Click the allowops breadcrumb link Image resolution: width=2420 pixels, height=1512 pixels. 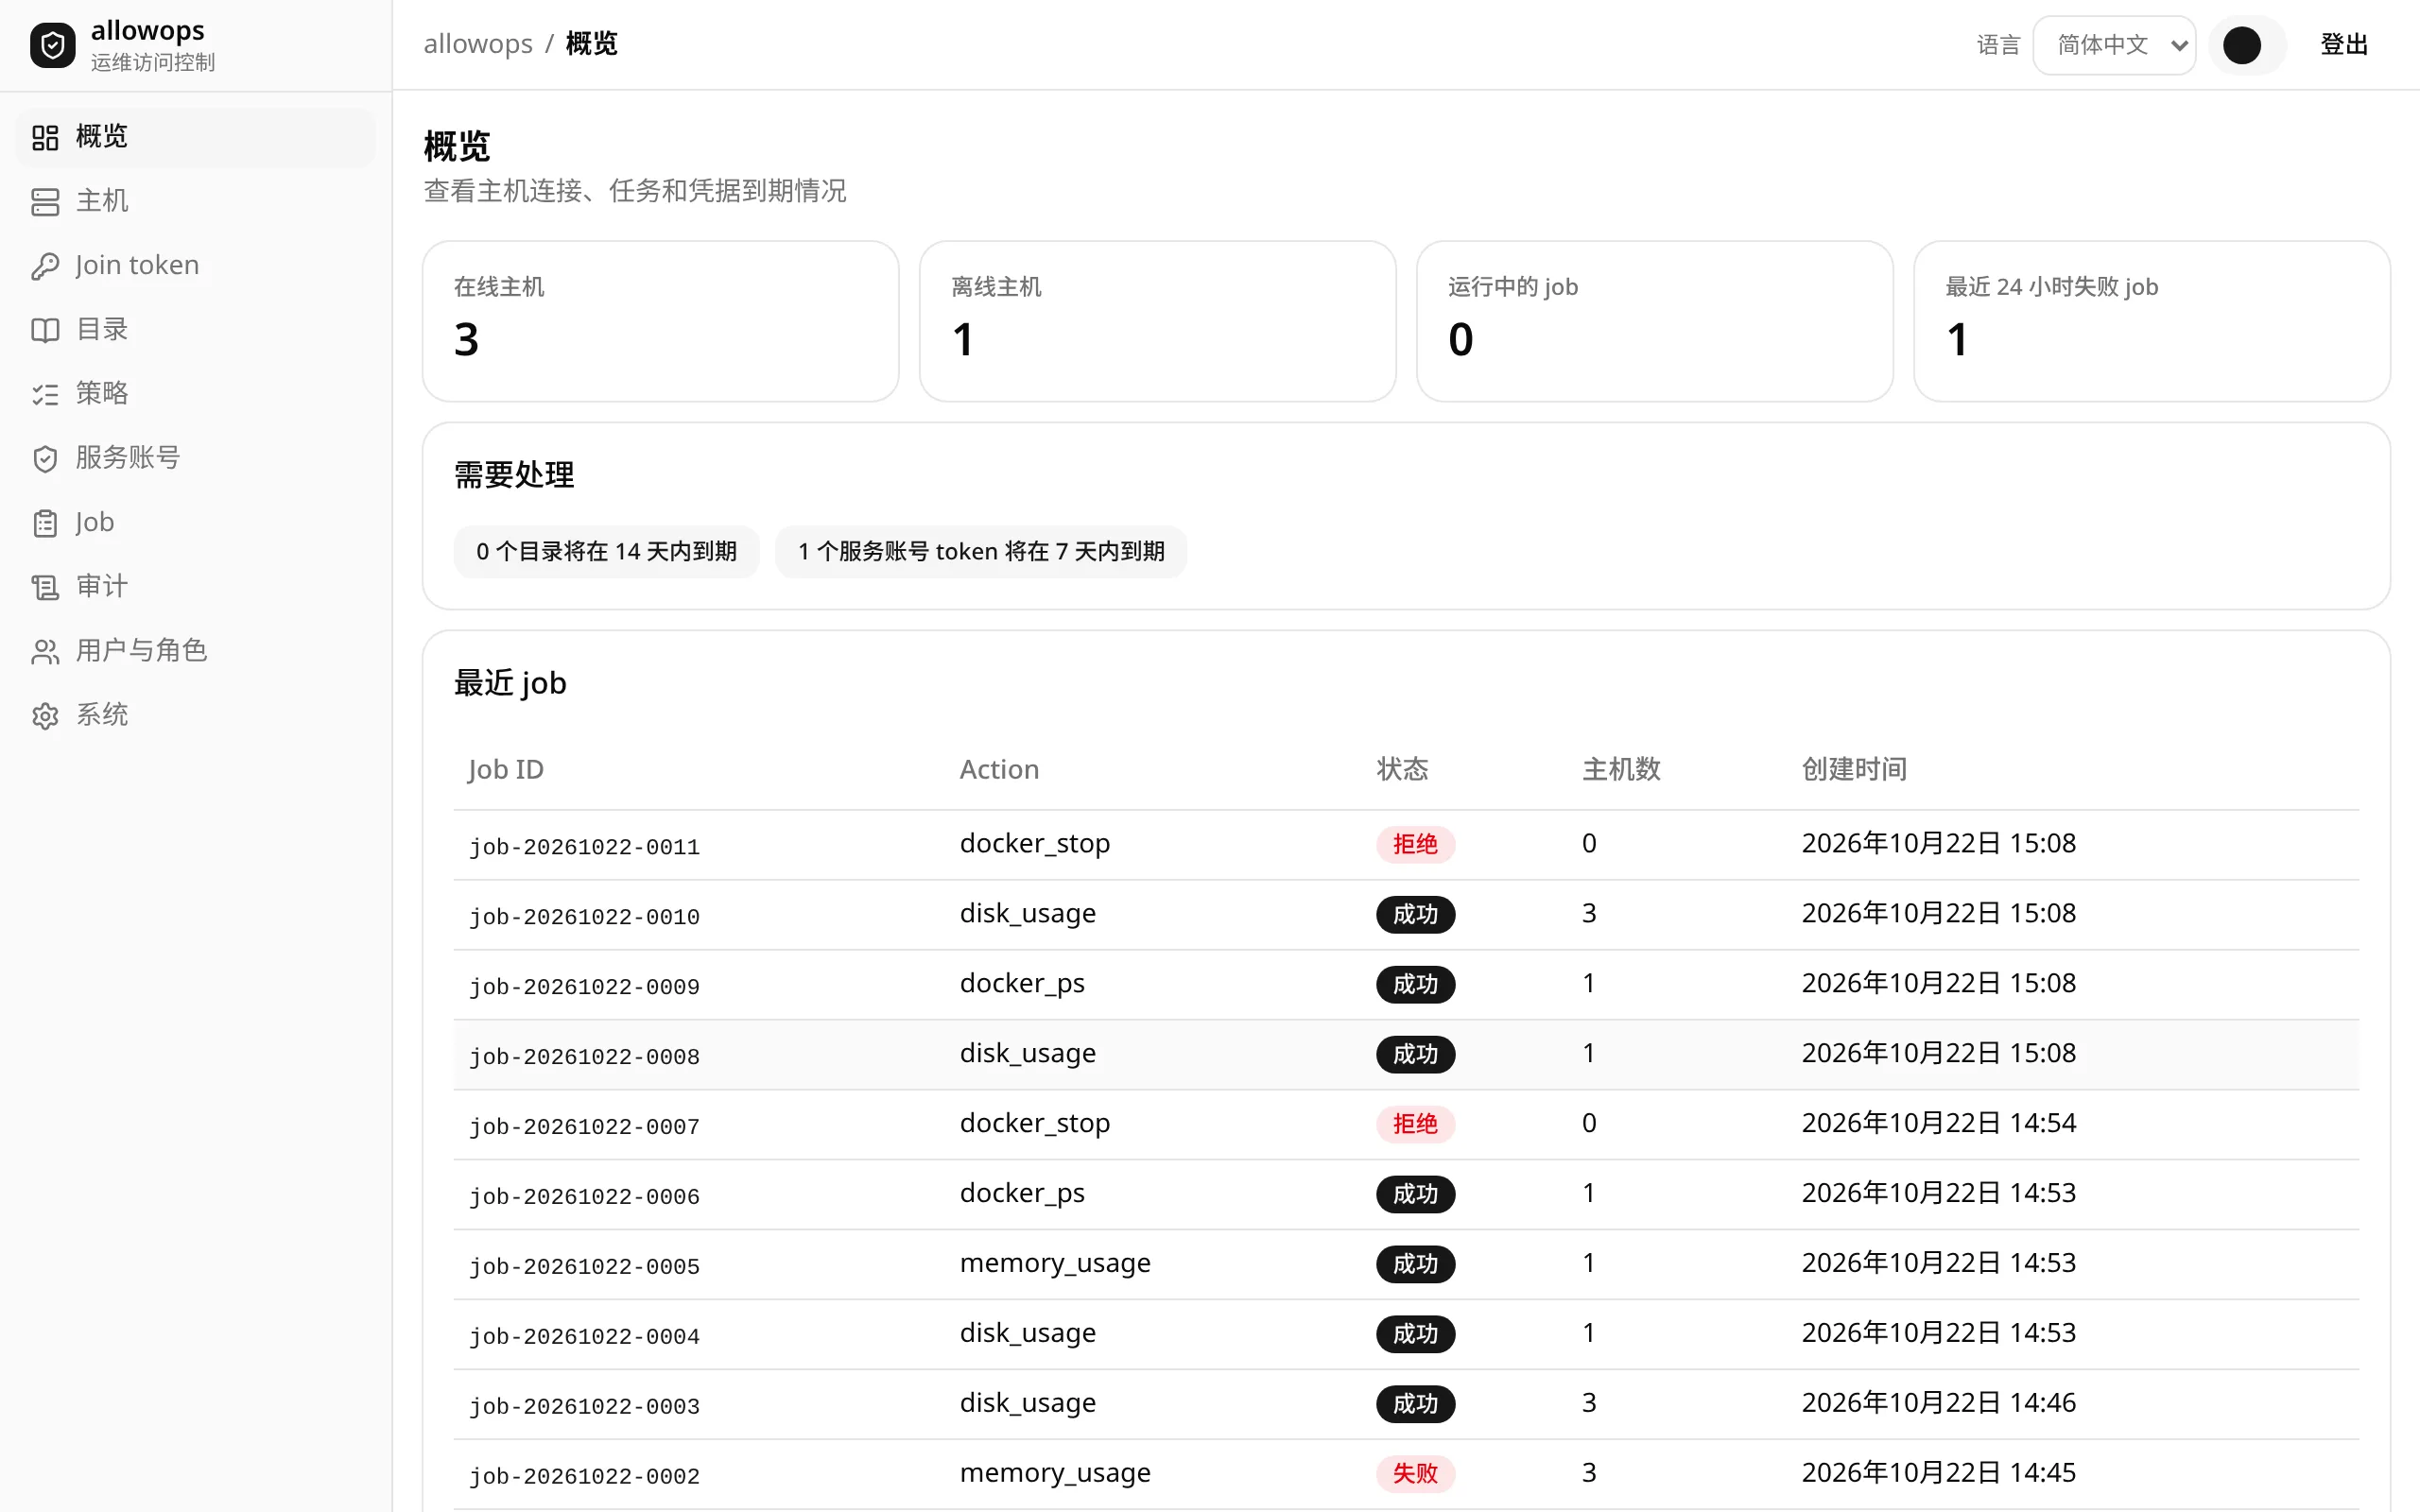(478, 44)
